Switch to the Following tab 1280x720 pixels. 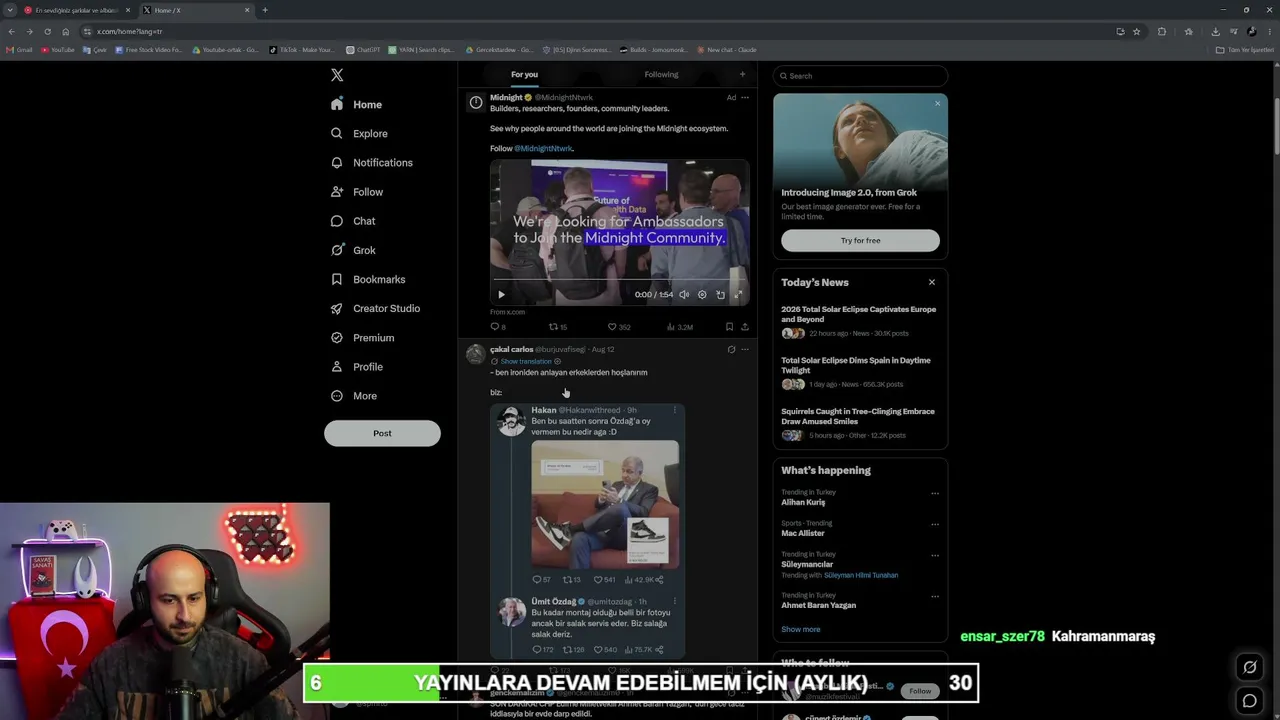pyautogui.click(x=661, y=74)
